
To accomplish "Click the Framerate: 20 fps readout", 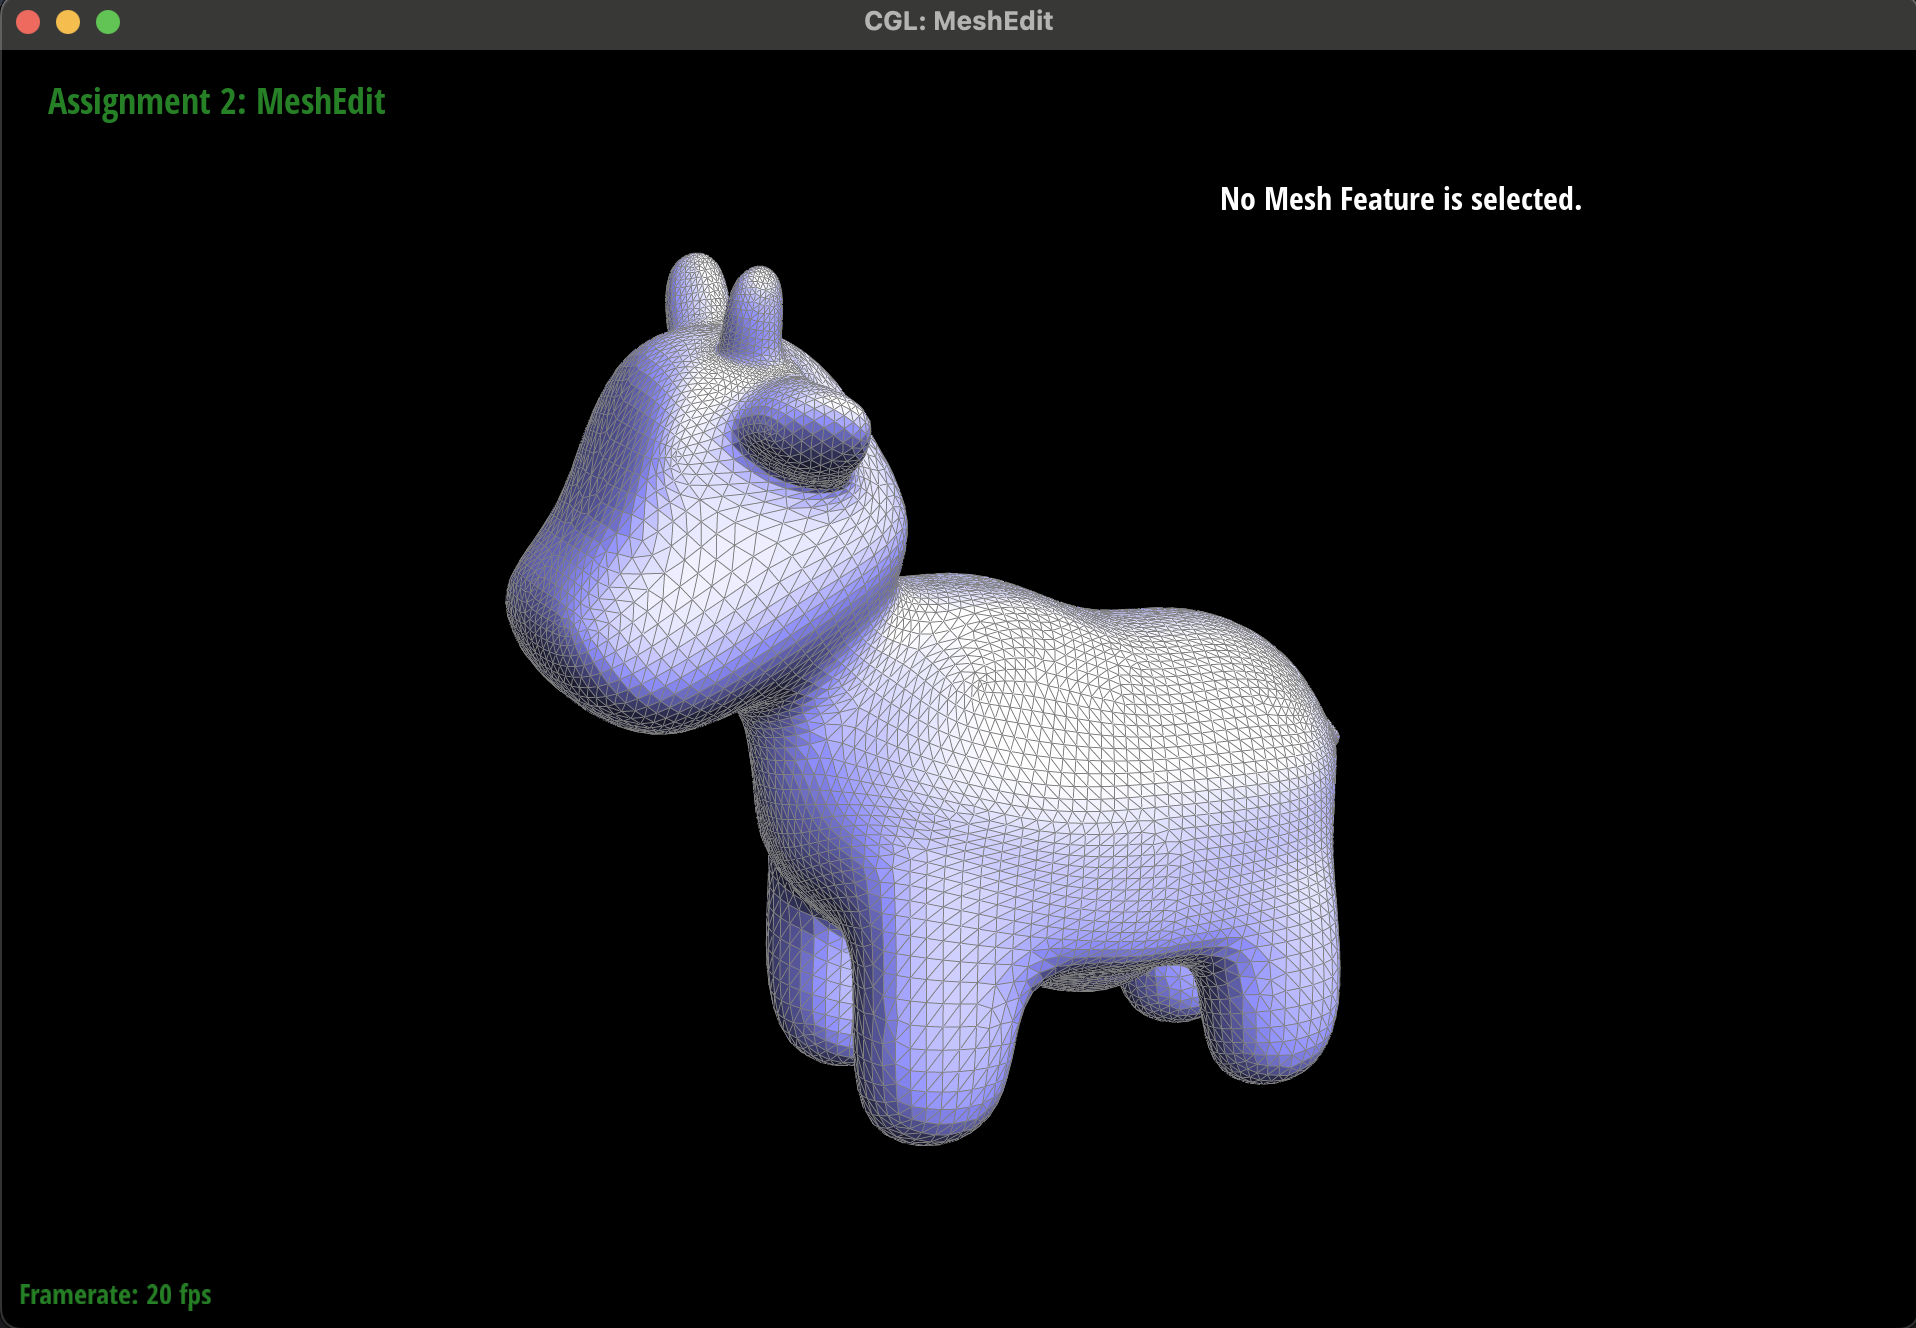I will coord(115,1295).
